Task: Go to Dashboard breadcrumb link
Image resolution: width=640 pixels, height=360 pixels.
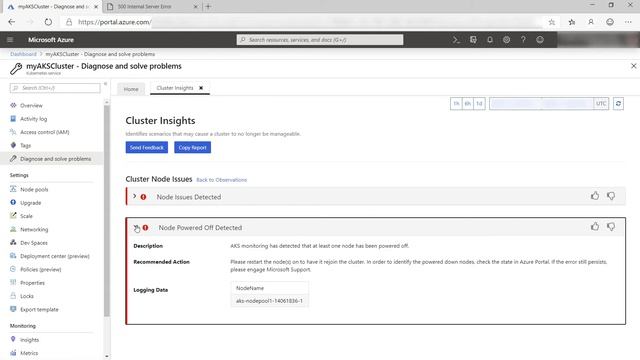Action: (x=23, y=54)
